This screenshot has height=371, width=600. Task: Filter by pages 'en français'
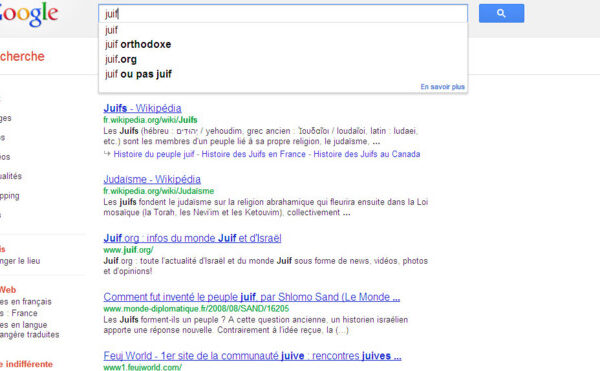click(26, 302)
